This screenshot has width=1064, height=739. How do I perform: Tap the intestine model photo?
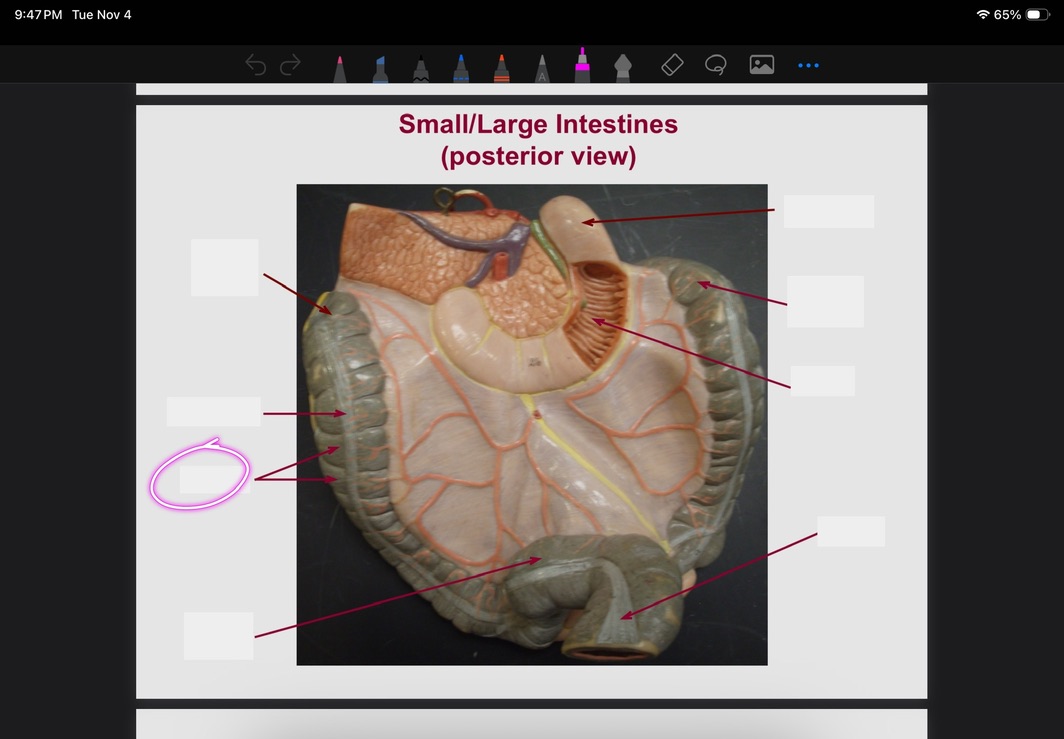point(531,424)
